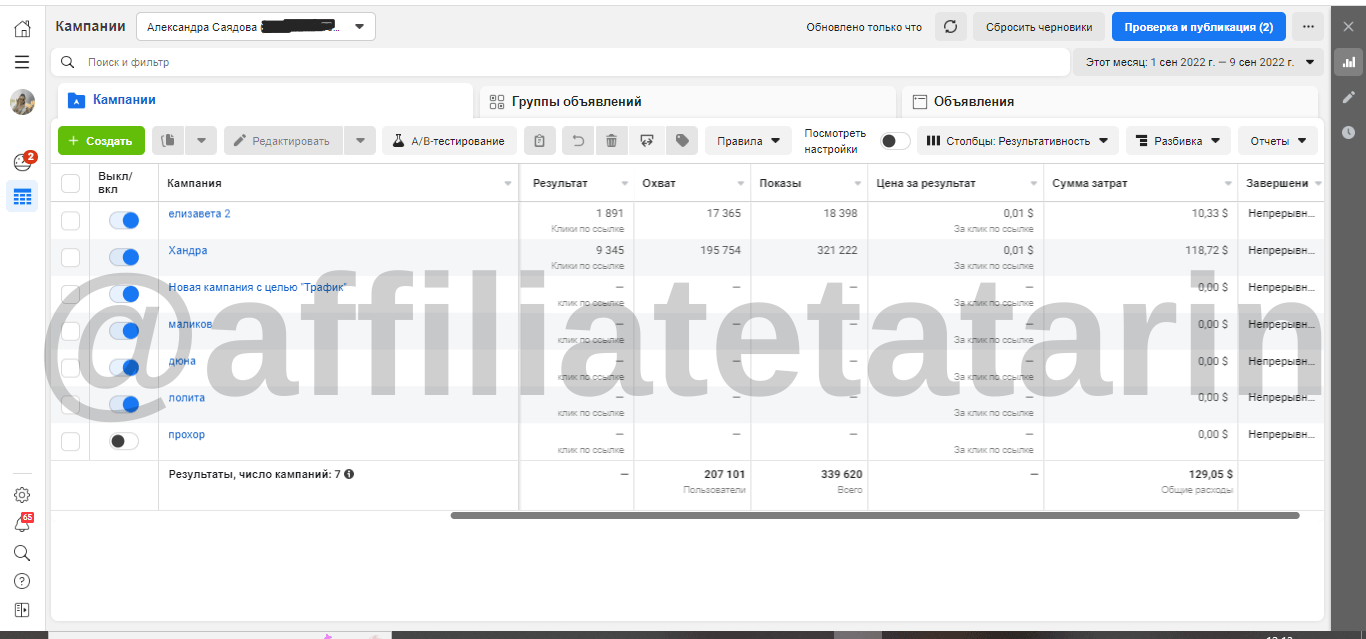The height and width of the screenshot is (639, 1366).
Task: Open the pencil edit icon in right panel
Action: click(1348, 97)
